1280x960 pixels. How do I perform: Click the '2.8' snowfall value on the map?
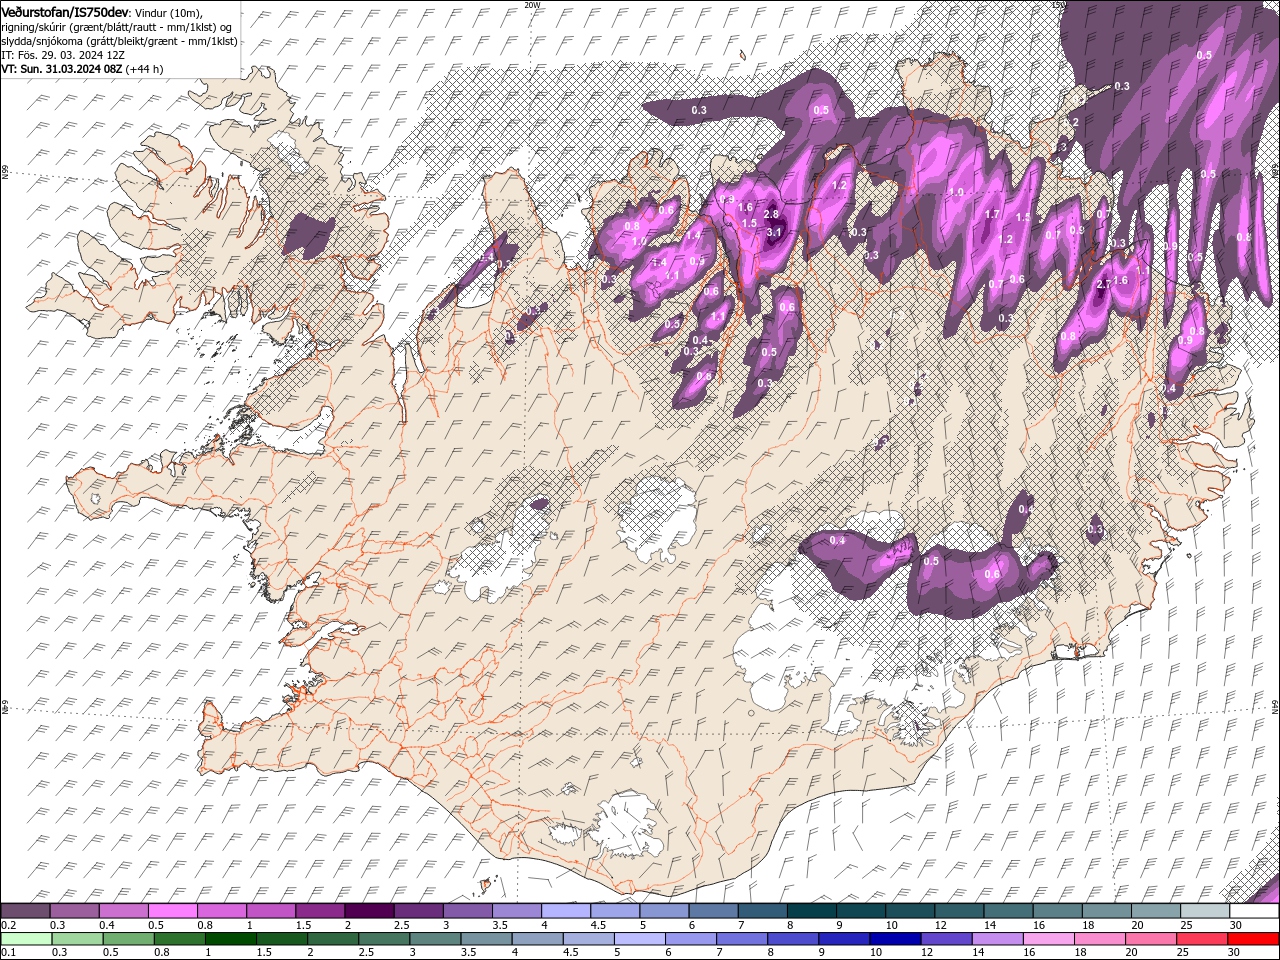click(771, 214)
